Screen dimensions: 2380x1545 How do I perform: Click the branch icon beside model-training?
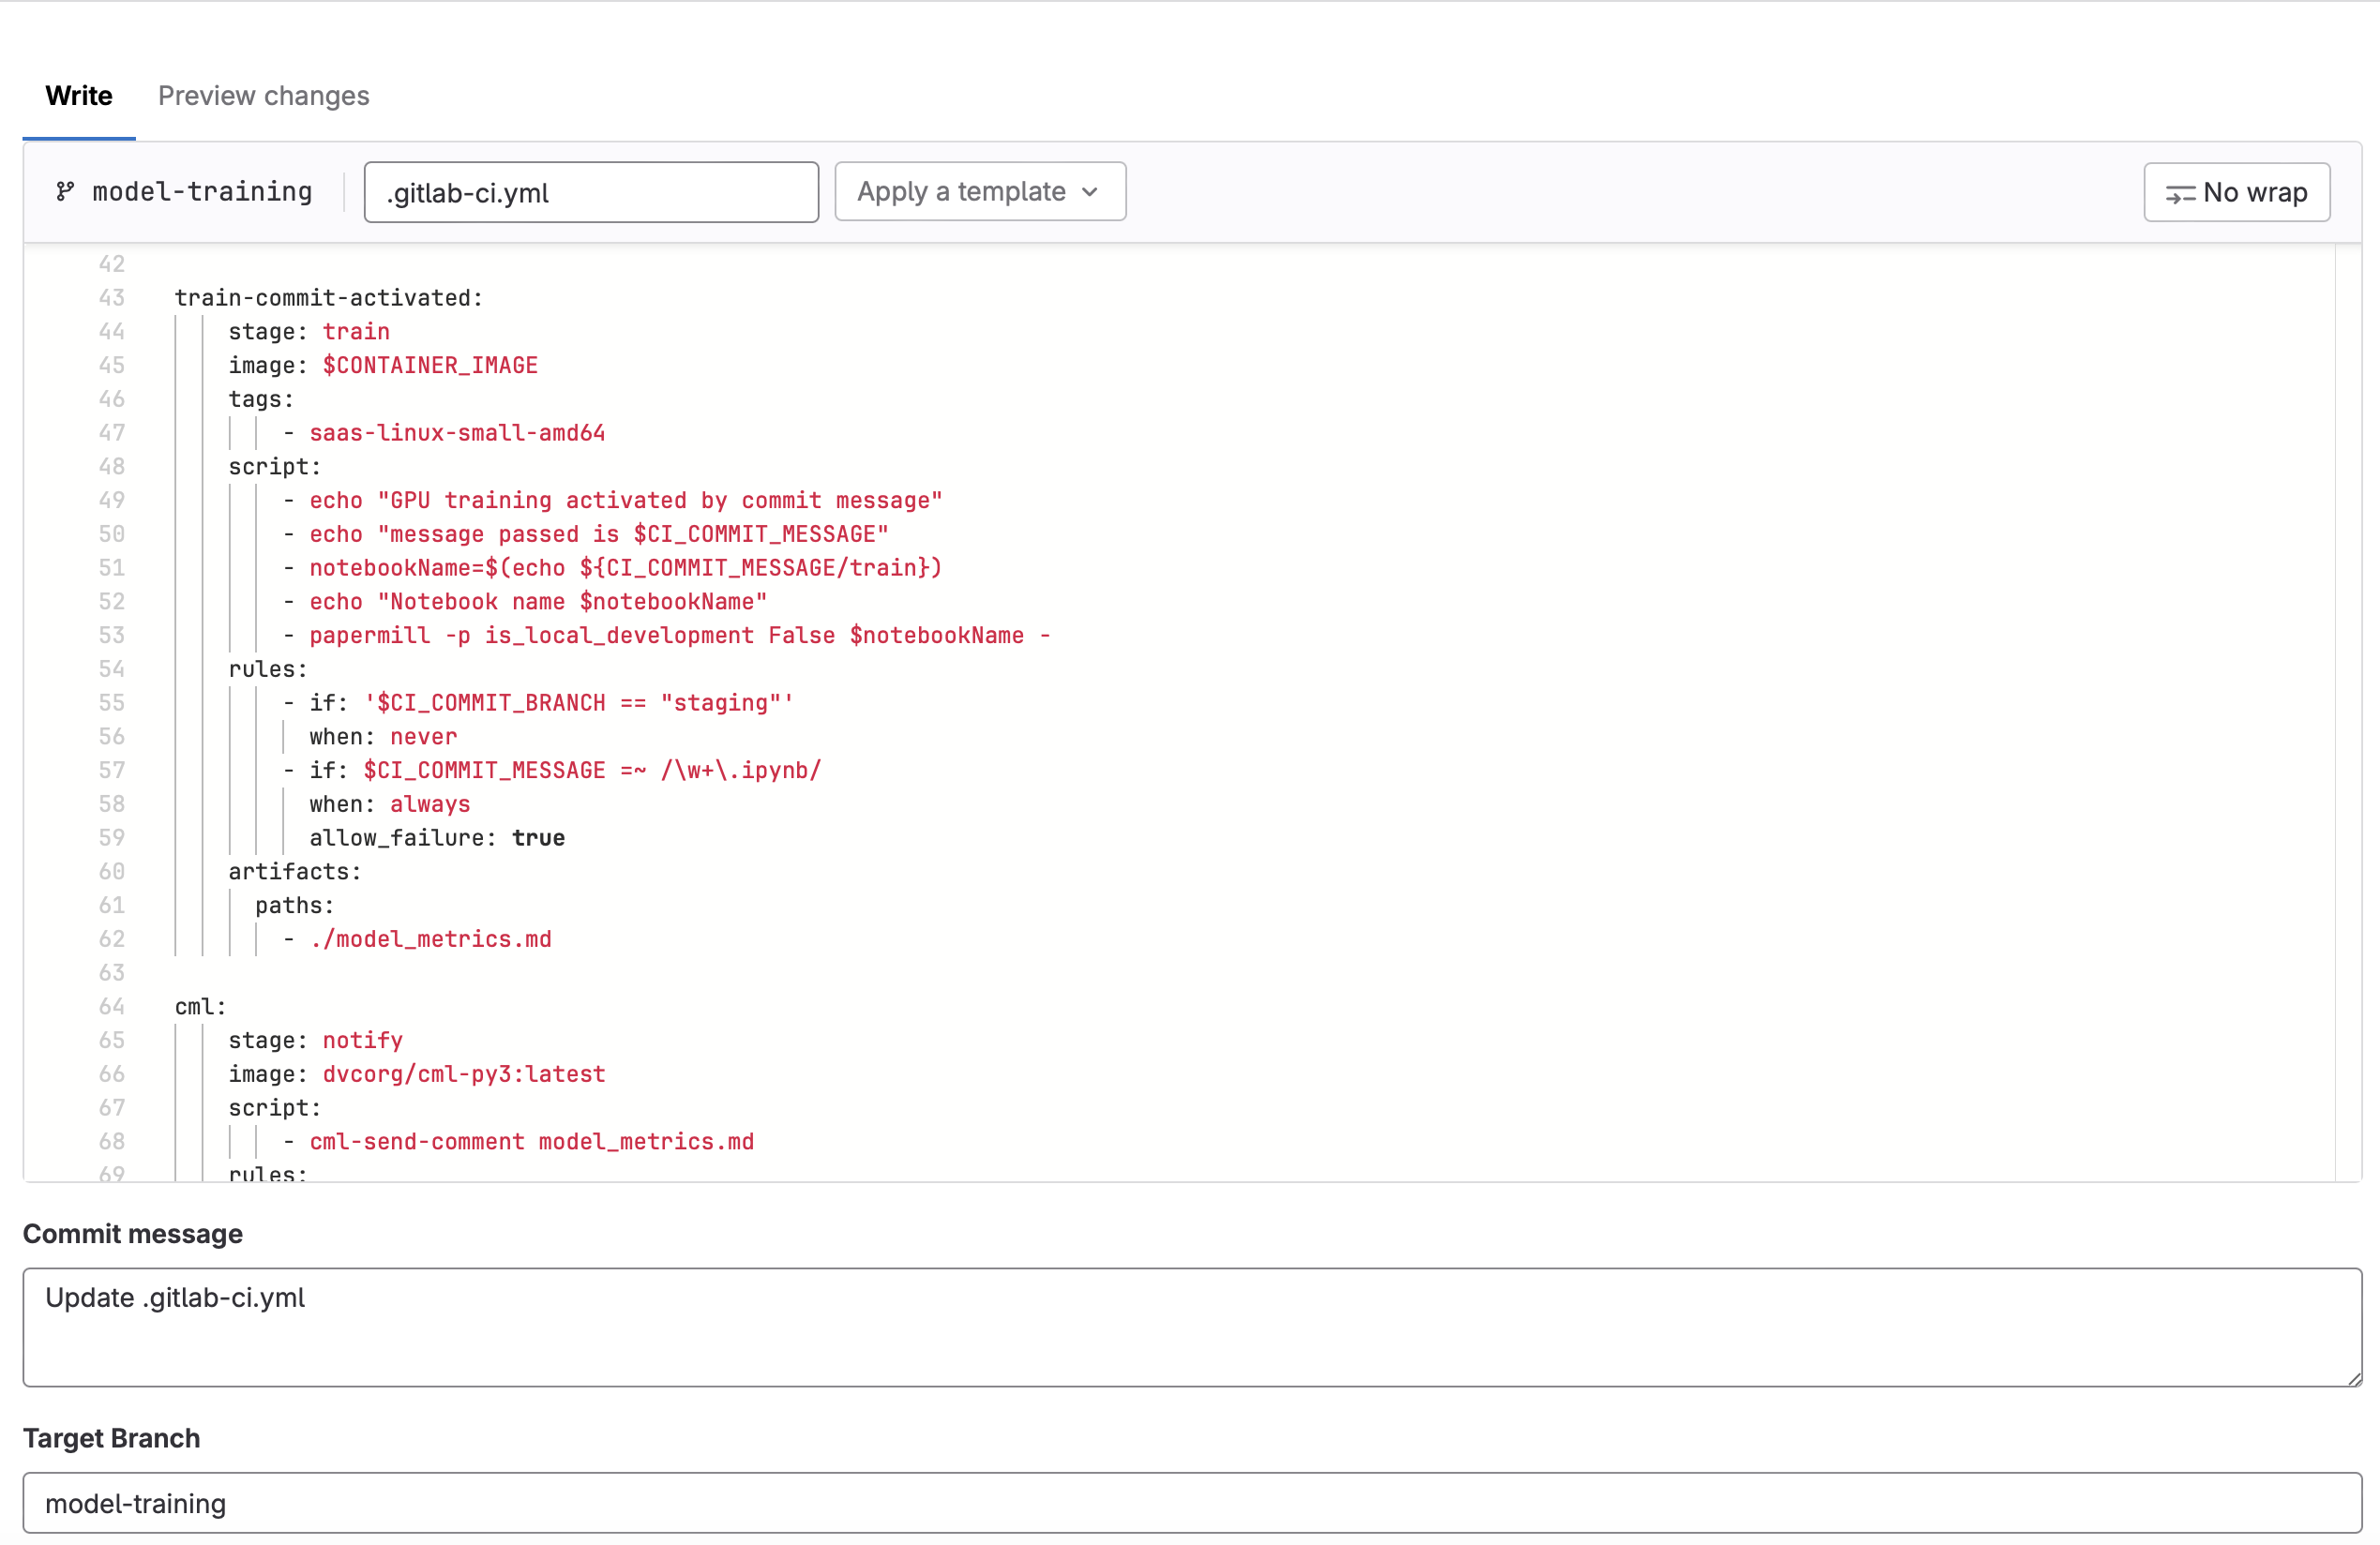coord(66,191)
